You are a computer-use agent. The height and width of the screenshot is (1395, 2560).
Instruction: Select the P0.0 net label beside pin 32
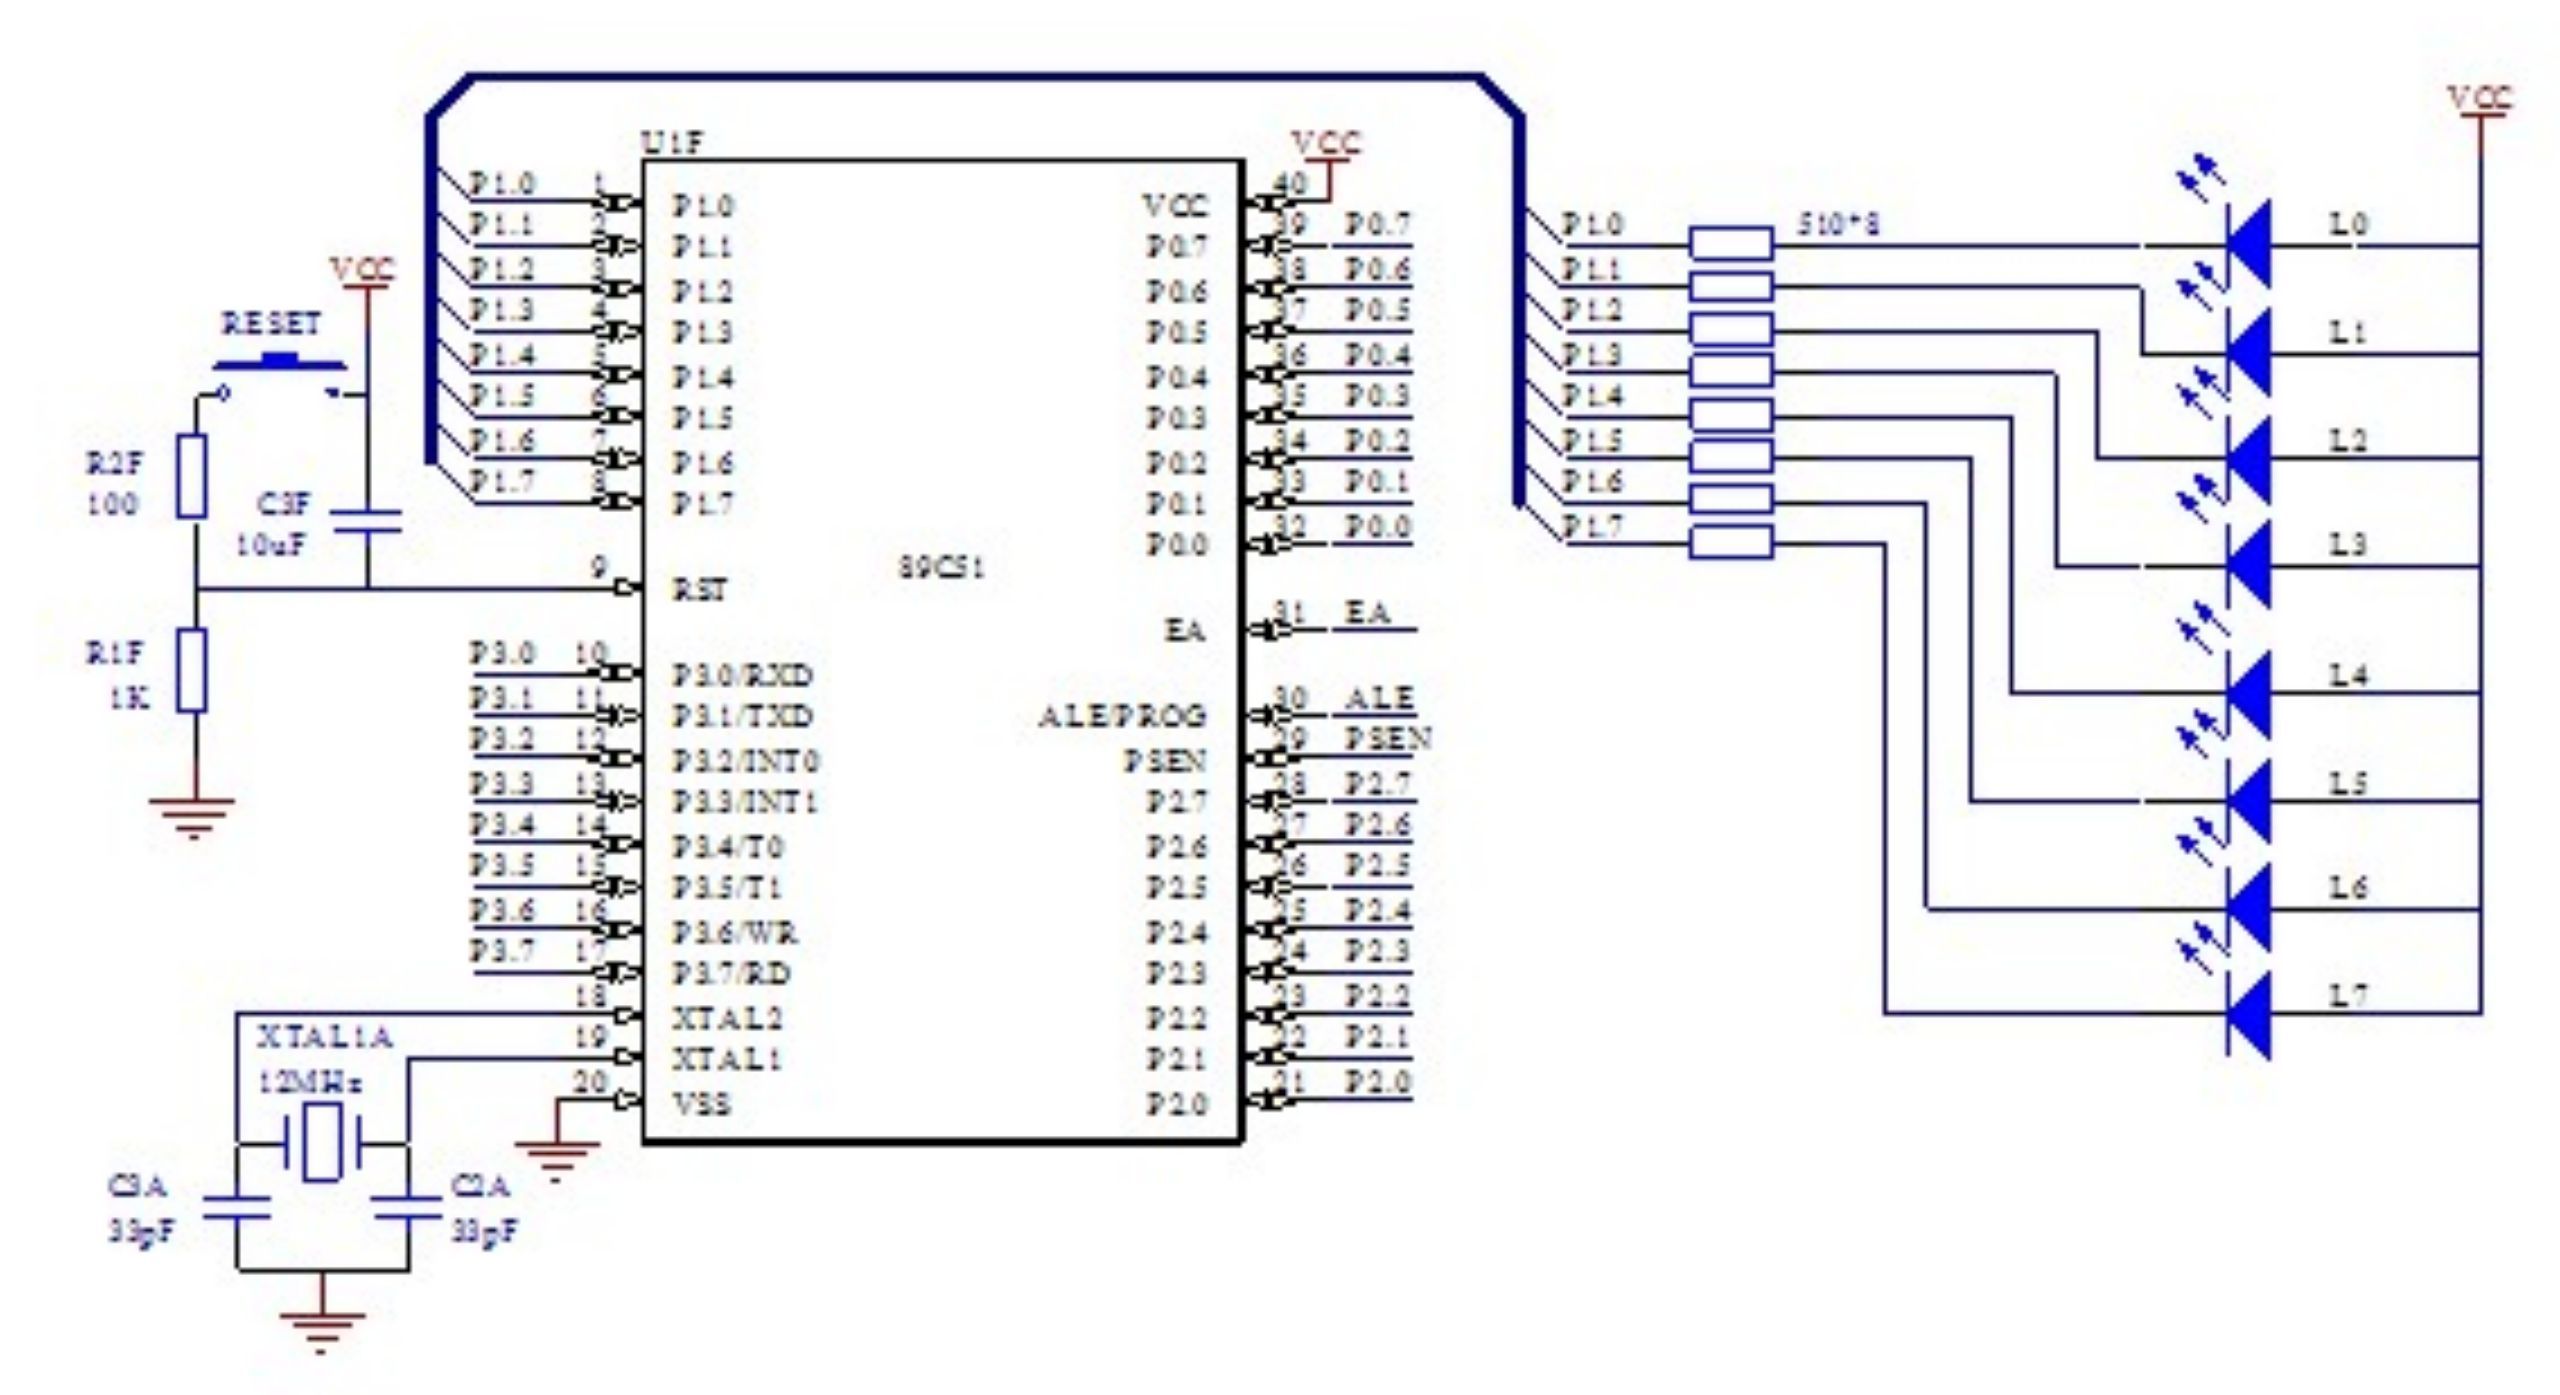click(1378, 526)
